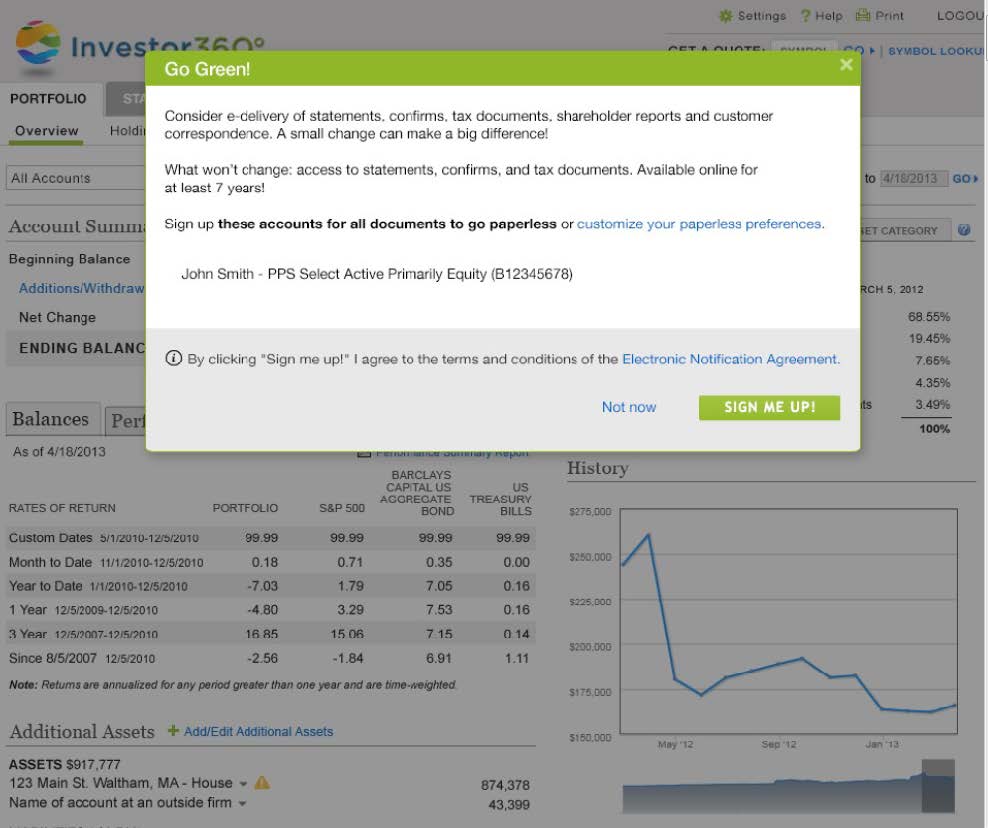The image size is (988, 828).
Task: Click the Print printer icon
Action: point(863,16)
